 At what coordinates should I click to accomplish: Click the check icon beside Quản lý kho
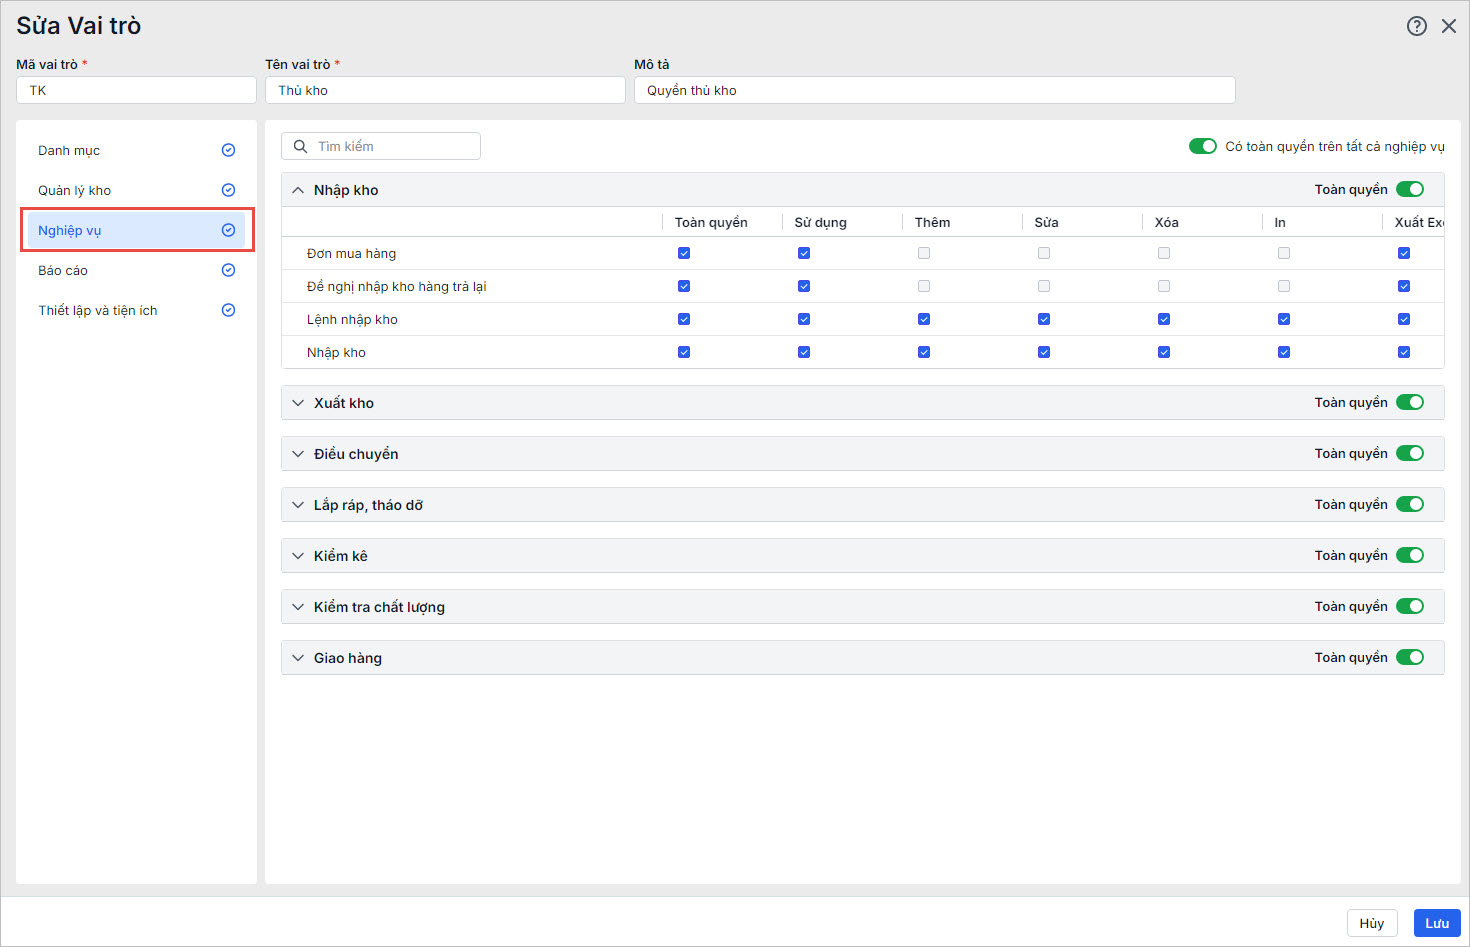[228, 190]
